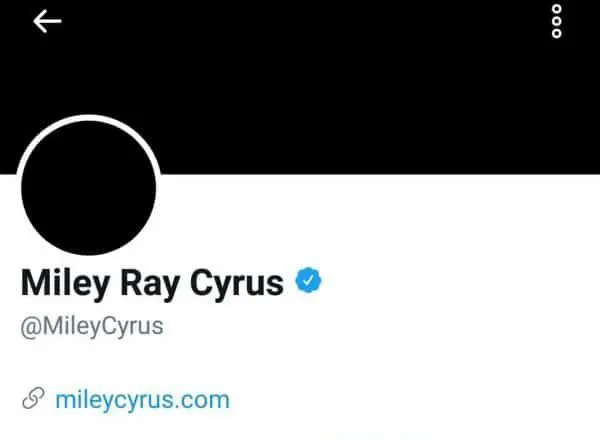Click the grey username @MileyCyrus
600x440 pixels.
[92, 327]
